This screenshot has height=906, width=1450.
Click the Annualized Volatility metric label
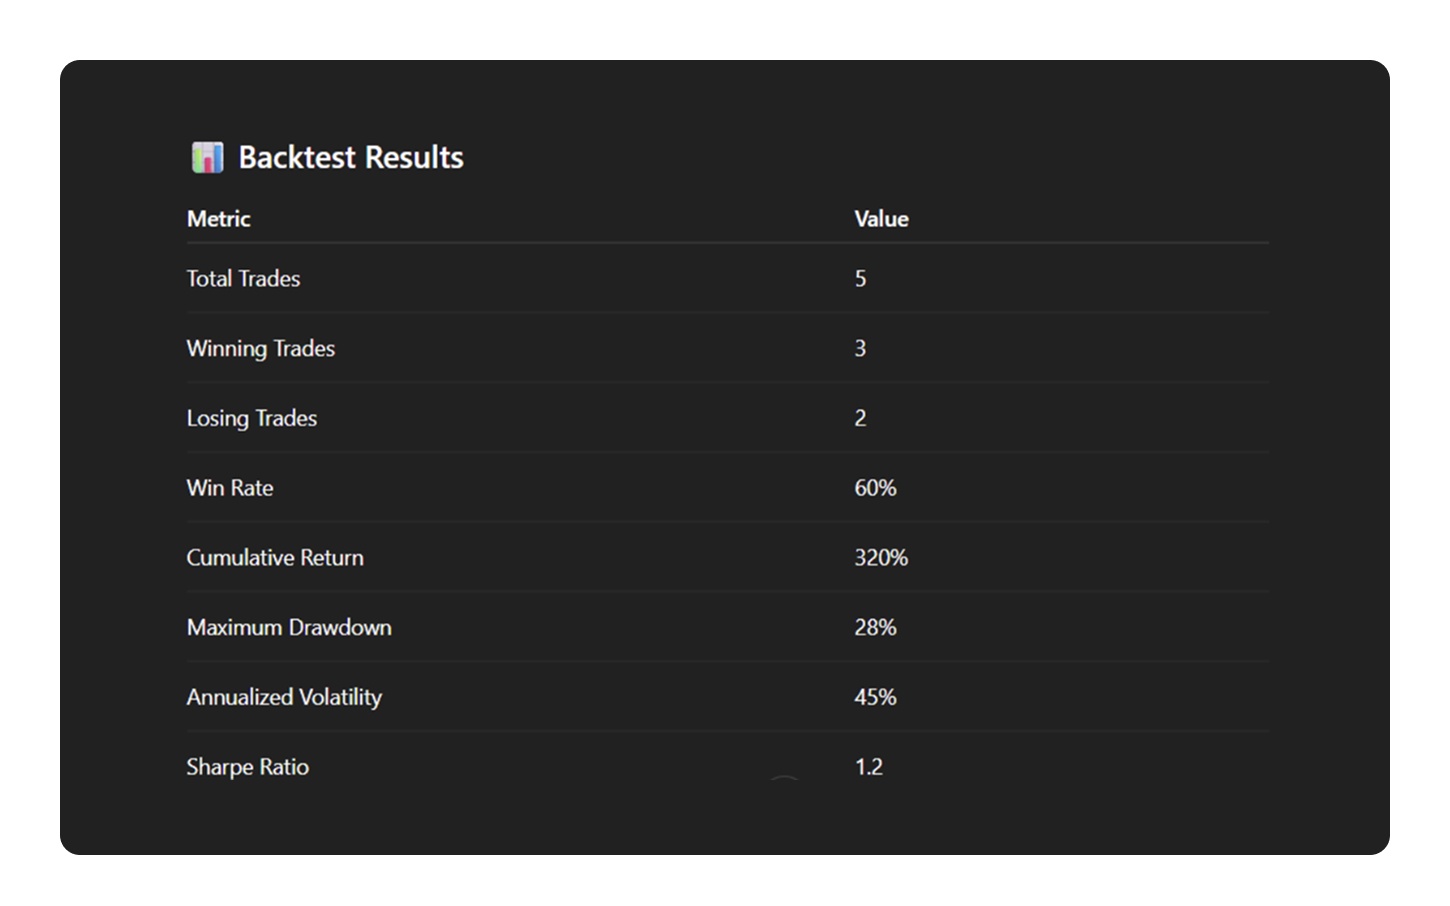(284, 697)
